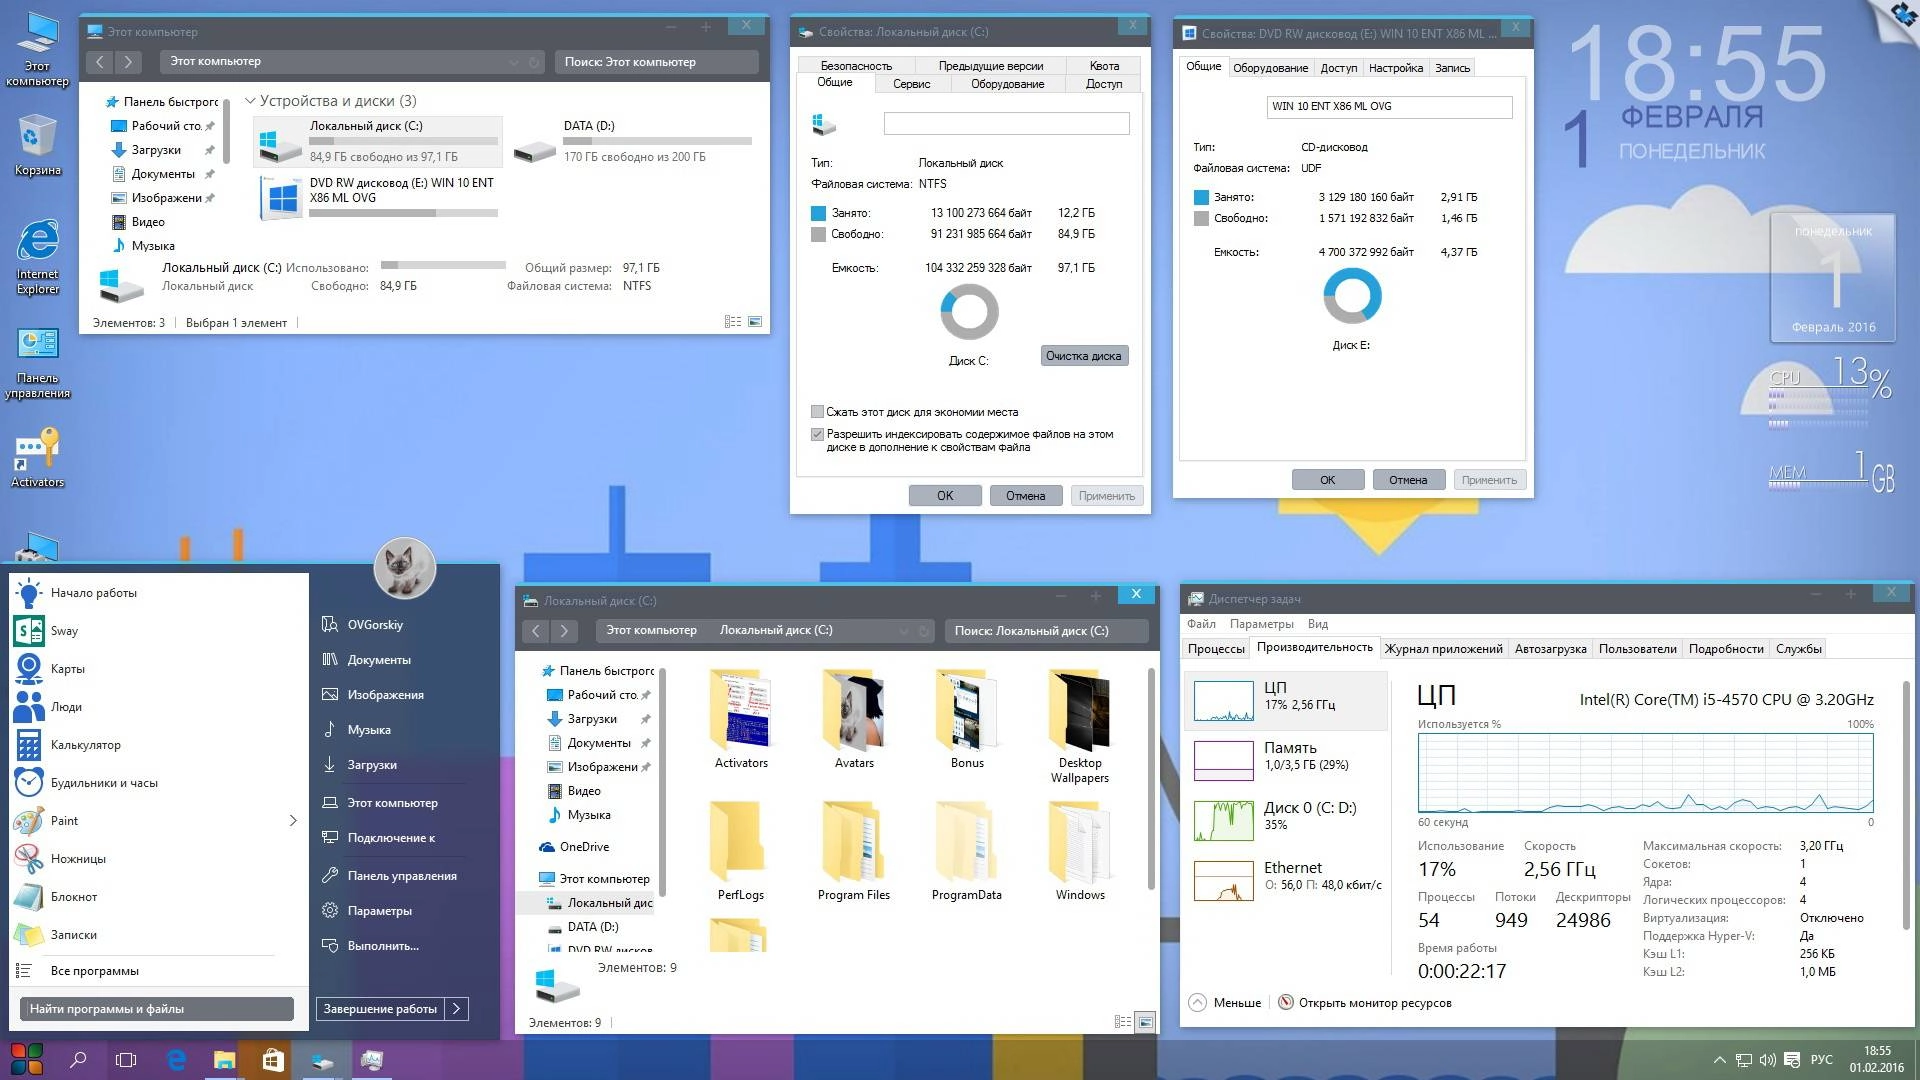Open resource monitor link
The image size is (1920, 1080).
click(1364, 1003)
